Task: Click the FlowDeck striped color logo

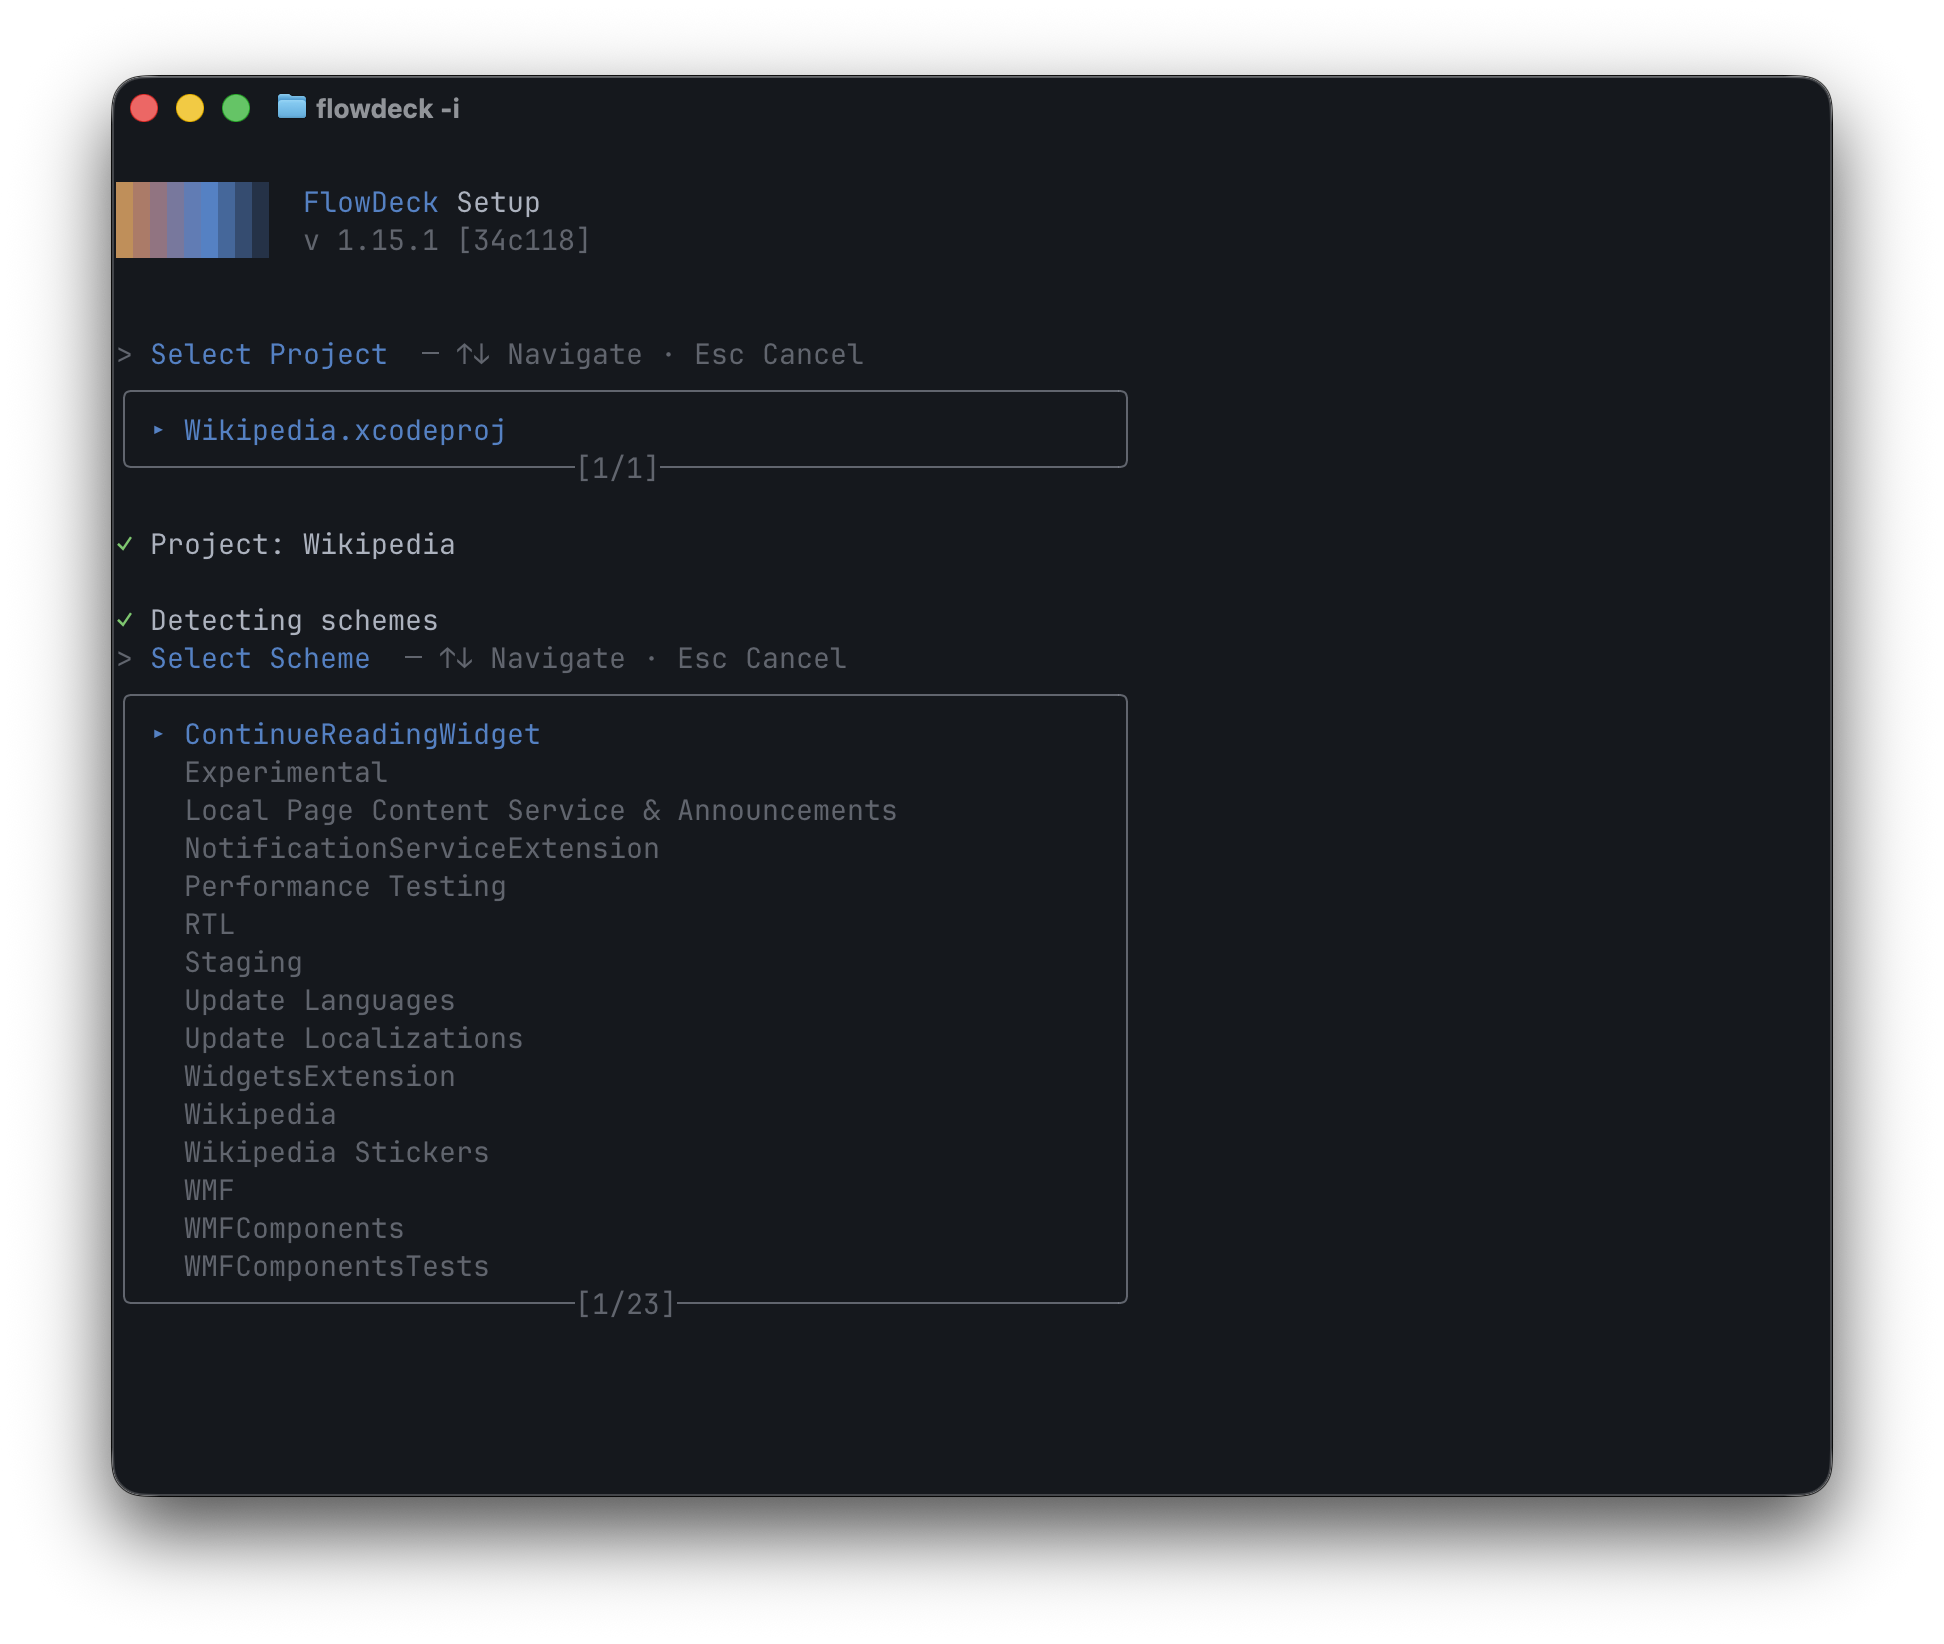Action: 192,220
